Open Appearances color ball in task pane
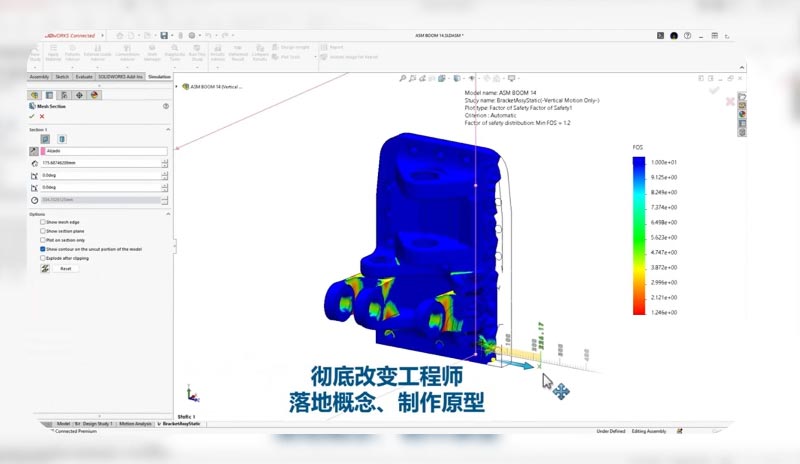 point(742,114)
